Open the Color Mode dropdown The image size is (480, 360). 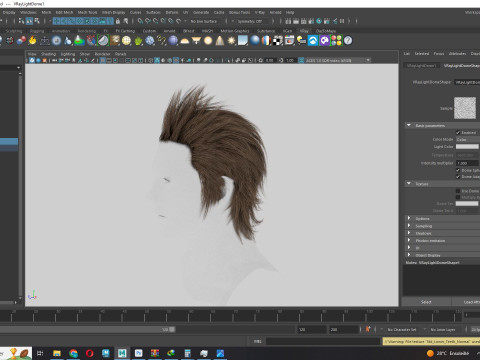pos(468,140)
